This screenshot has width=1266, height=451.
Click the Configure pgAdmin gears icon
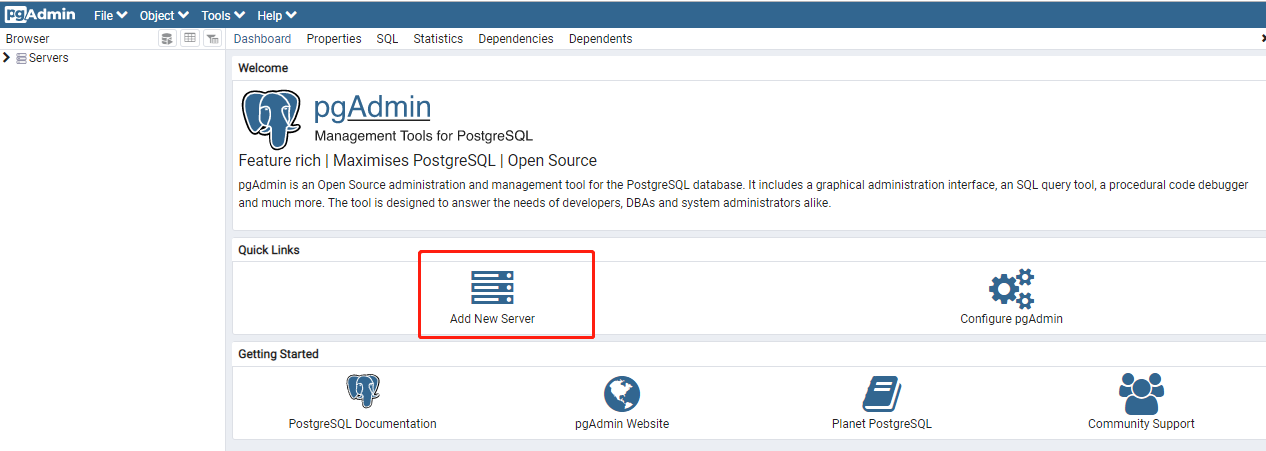(1011, 287)
